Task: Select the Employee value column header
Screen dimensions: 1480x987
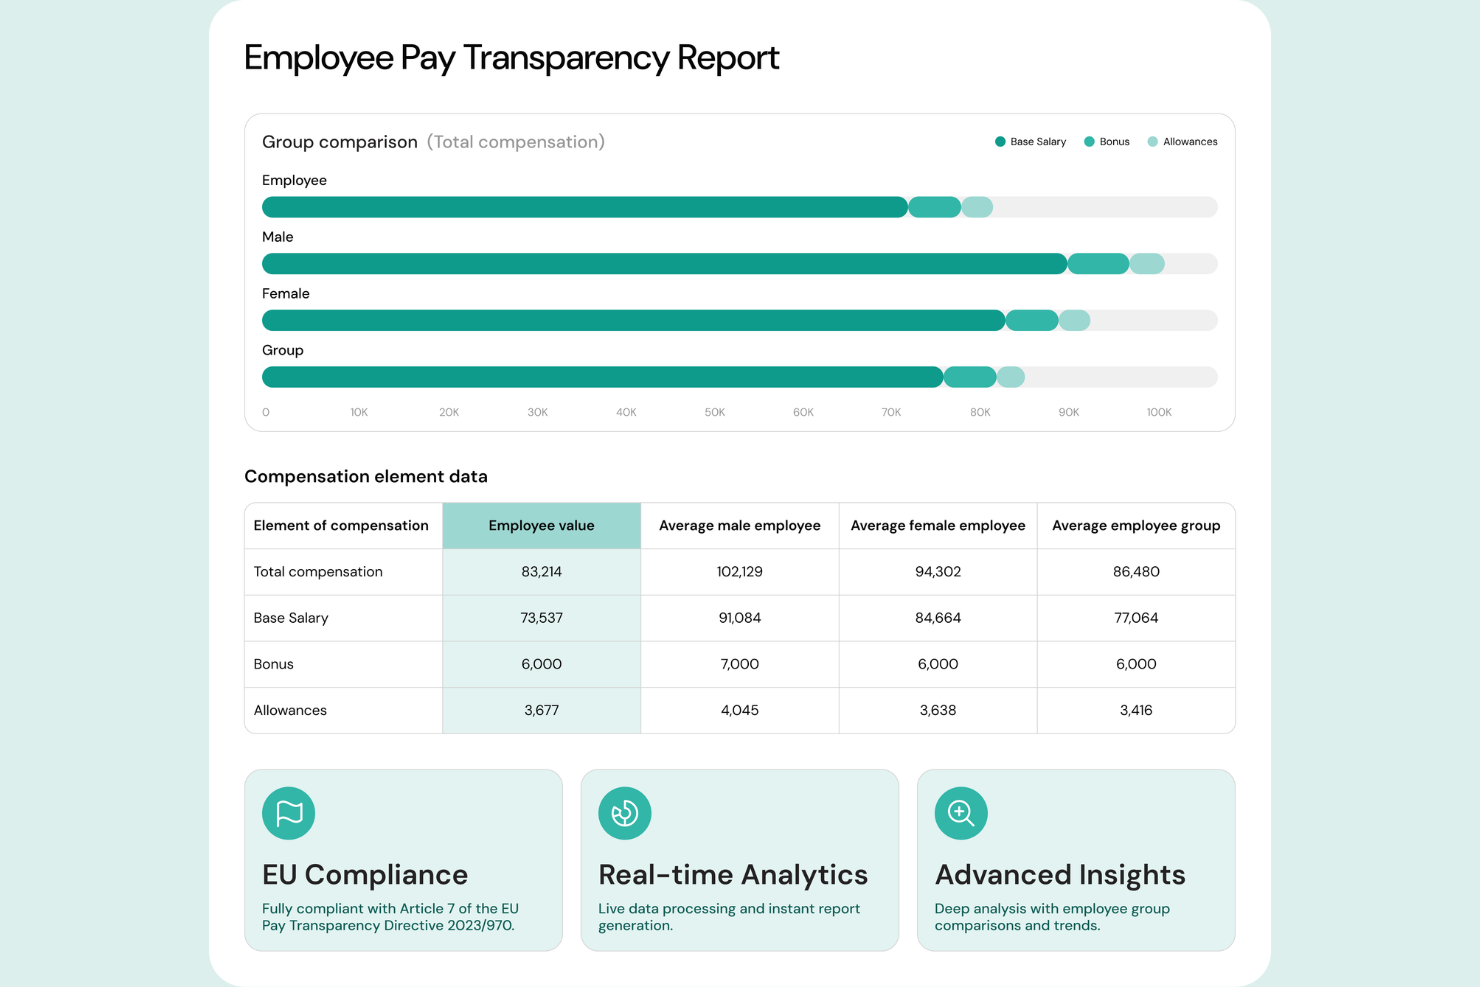Action: point(541,526)
